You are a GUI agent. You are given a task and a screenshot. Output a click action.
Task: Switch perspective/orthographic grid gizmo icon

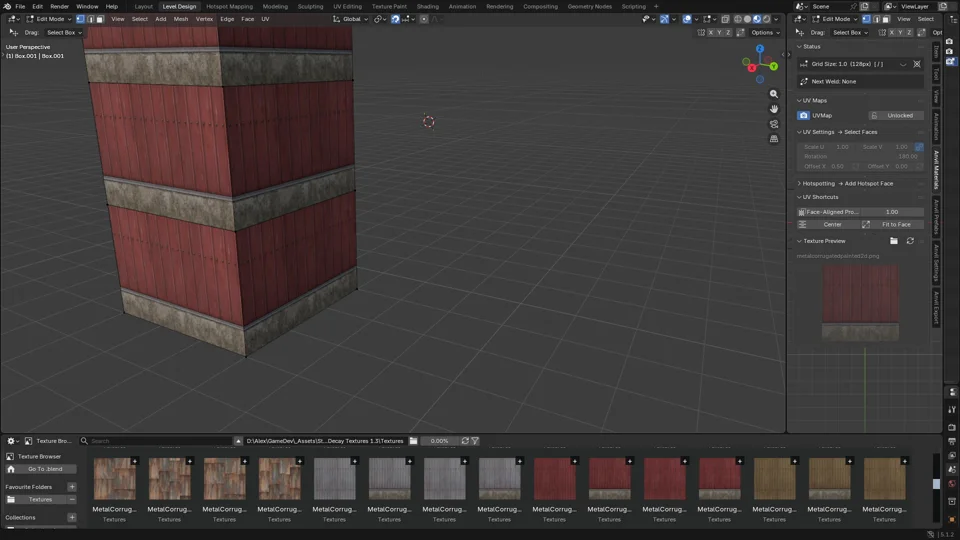(774, 139)
